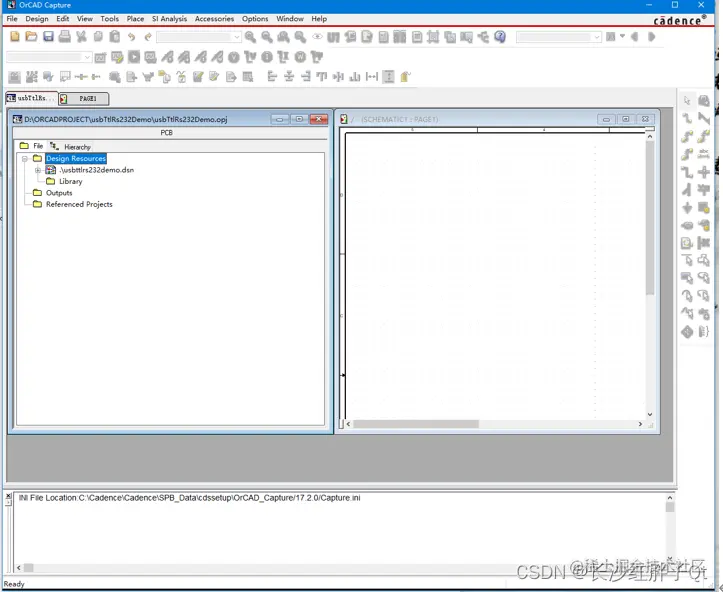Click the INI File Location log line

point(190,498)
